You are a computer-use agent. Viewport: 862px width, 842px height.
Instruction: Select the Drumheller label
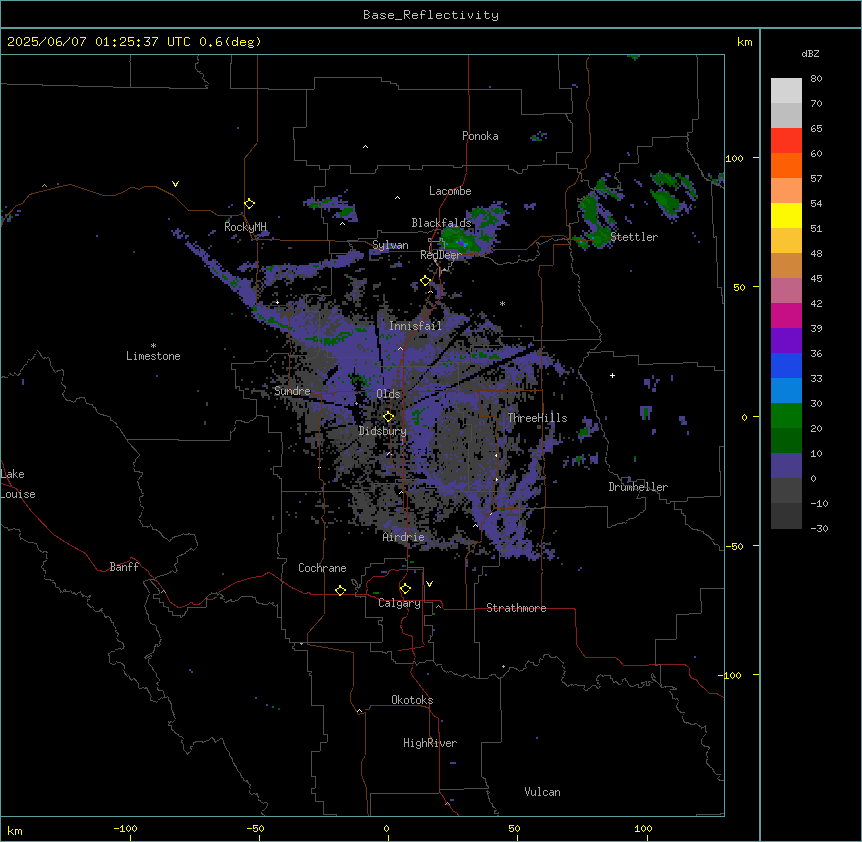click(638, 487)
